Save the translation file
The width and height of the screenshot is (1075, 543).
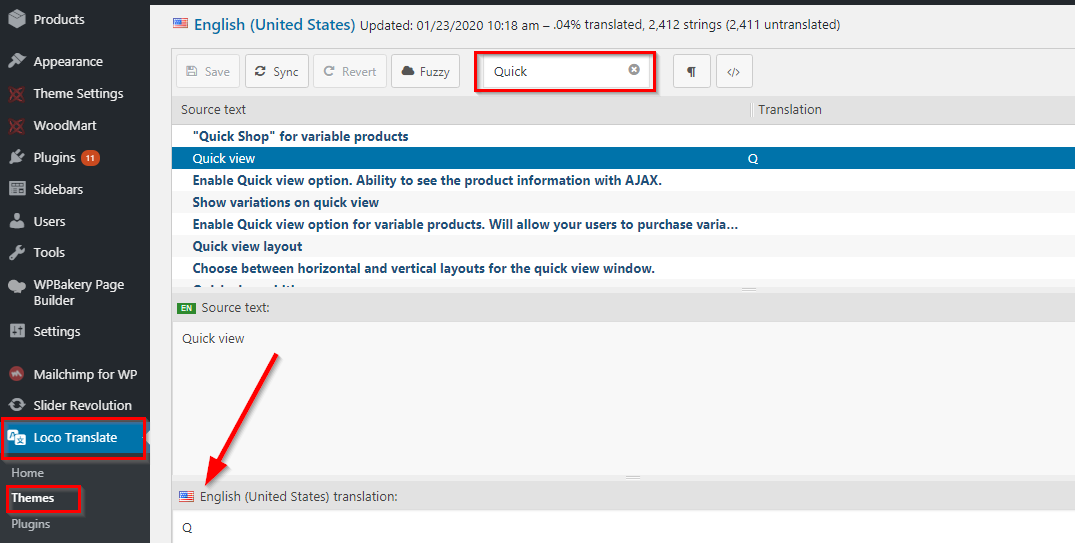(208, 71)
